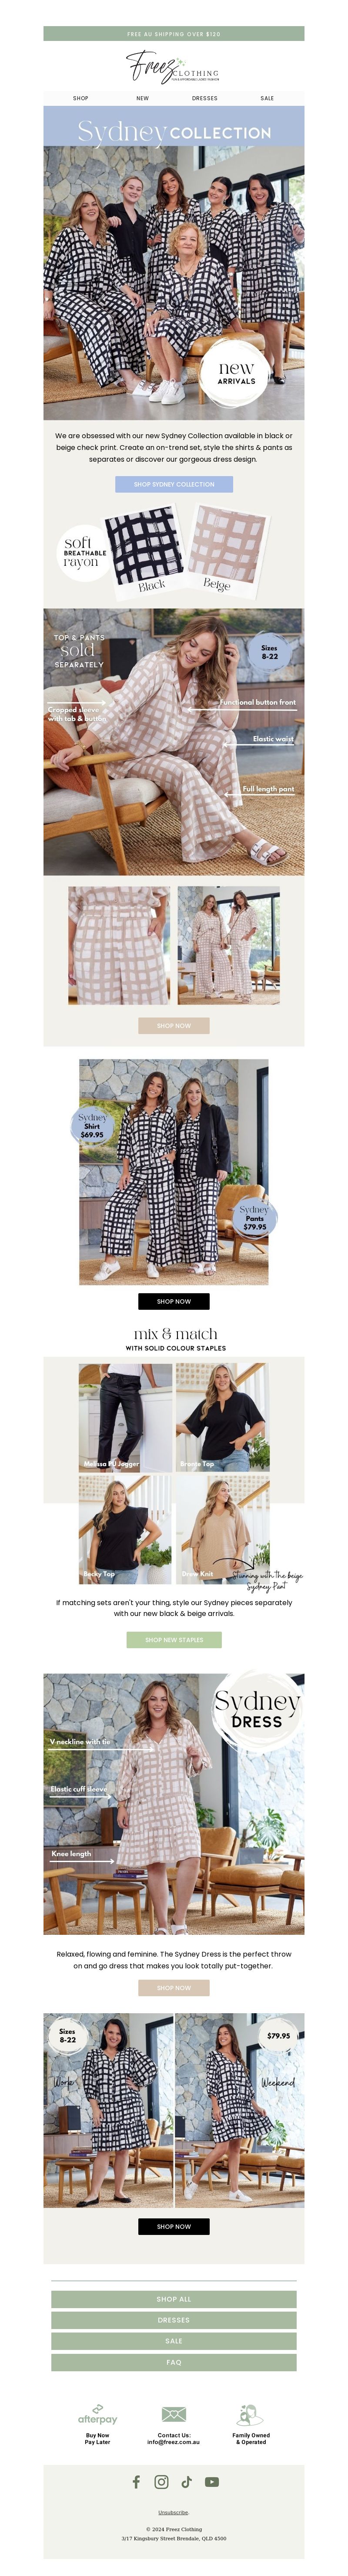Open the Facebook social icon
Viewport: 348px width, 2576px height.
coord(136,2481)
